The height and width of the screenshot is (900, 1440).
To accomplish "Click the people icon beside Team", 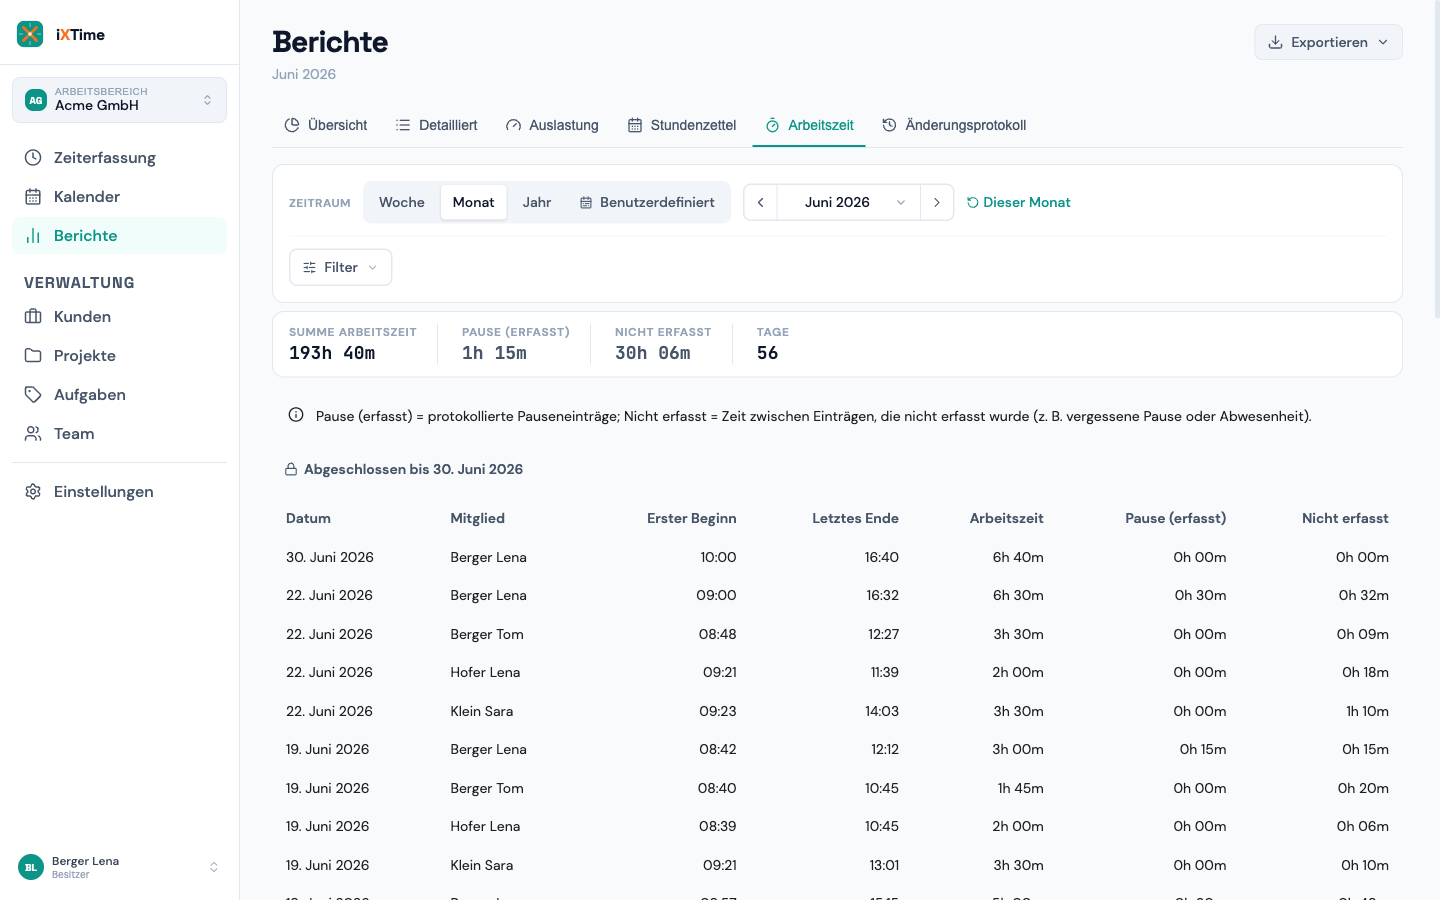I will pos(33,434).
